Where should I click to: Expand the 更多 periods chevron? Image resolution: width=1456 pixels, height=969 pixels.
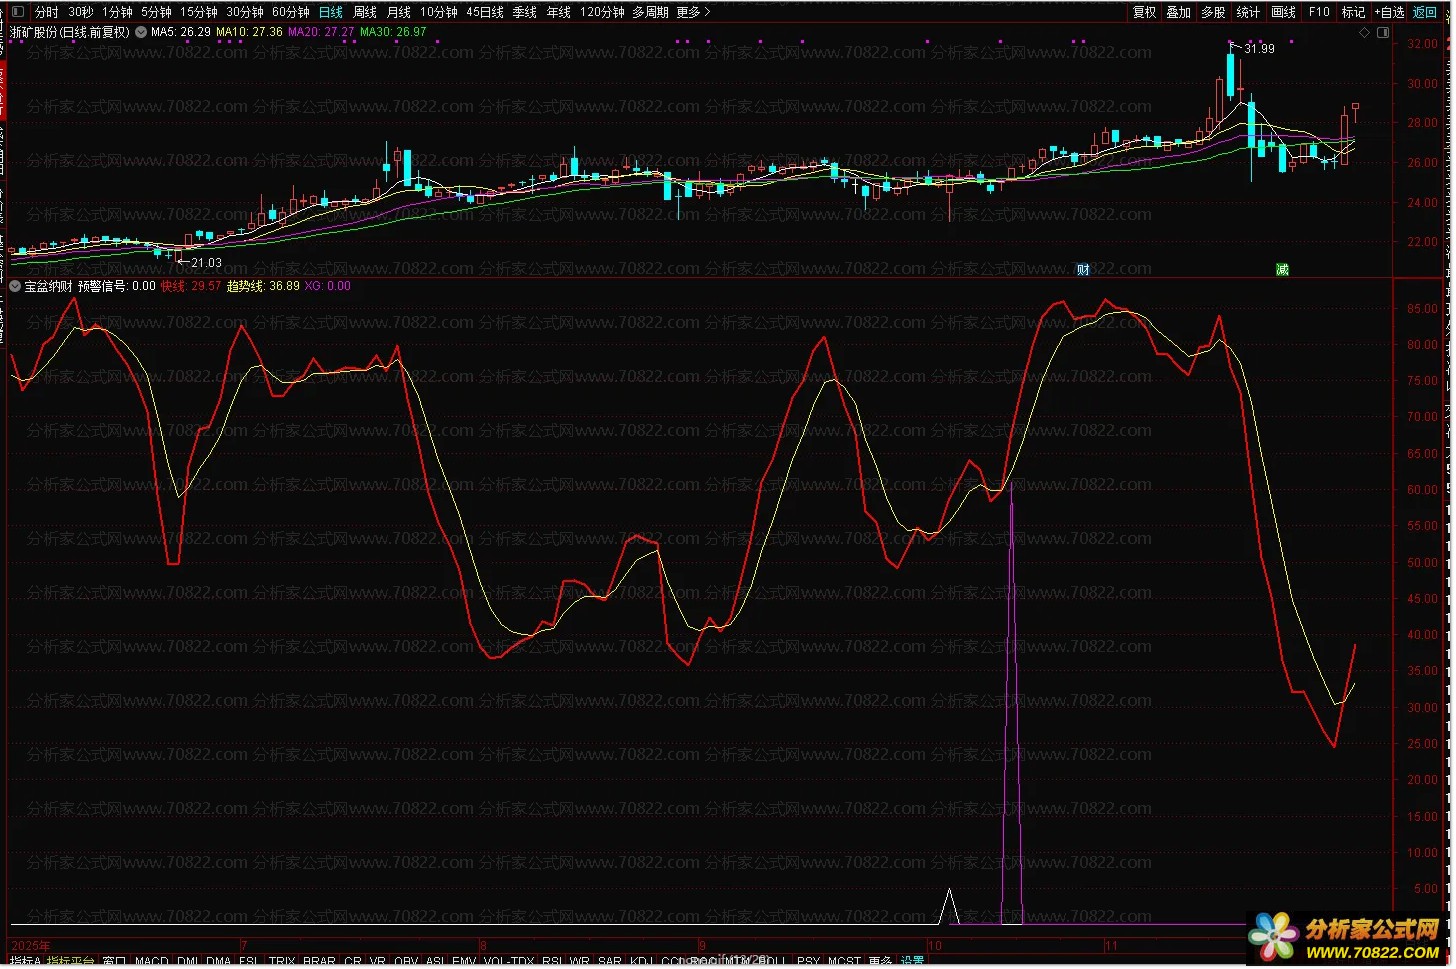[x=707, y=12]
